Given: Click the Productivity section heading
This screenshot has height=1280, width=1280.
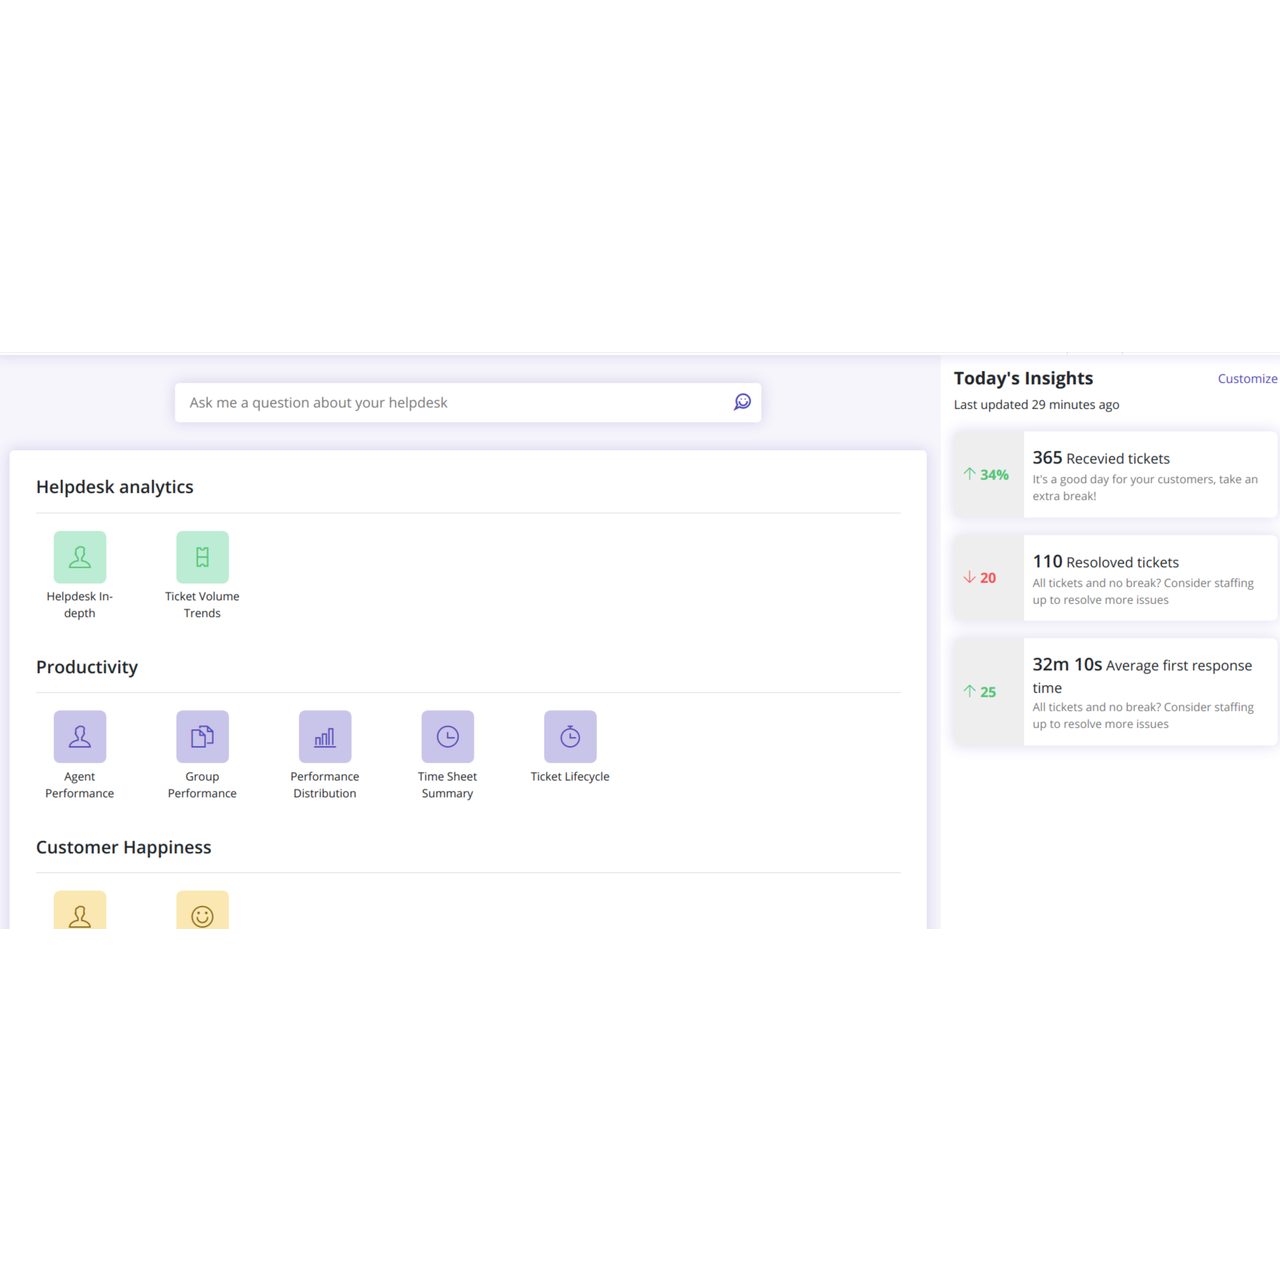Looking at the screenshot, I should pyautogui.click(x=87, y=667).
